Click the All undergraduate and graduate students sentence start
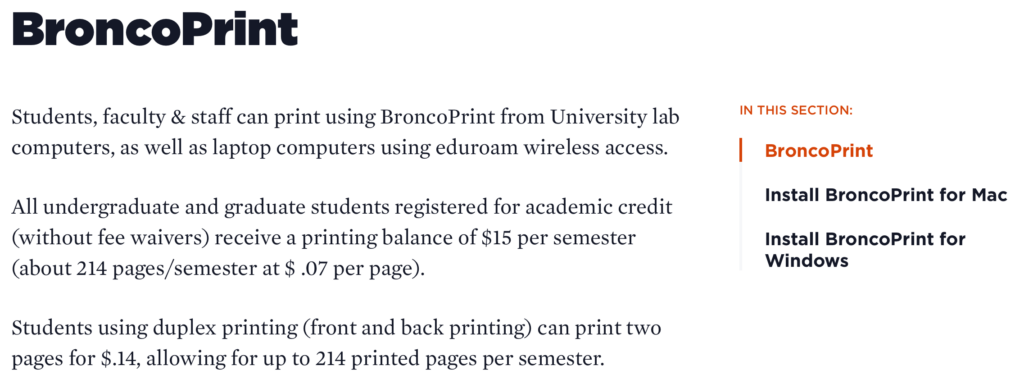Screen dimensions: 1024x384 pos(170,208)
